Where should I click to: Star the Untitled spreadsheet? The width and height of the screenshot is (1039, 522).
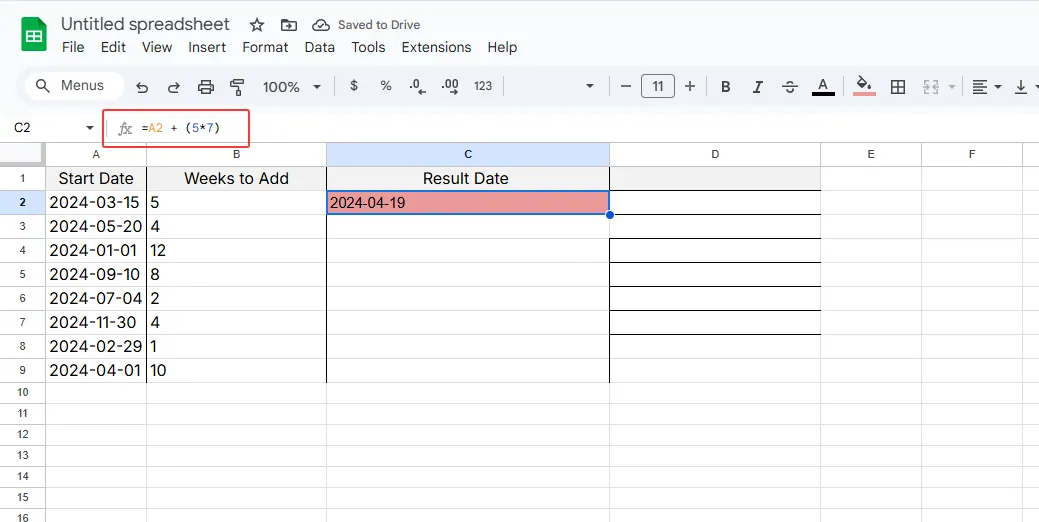(x=257, y=25)
